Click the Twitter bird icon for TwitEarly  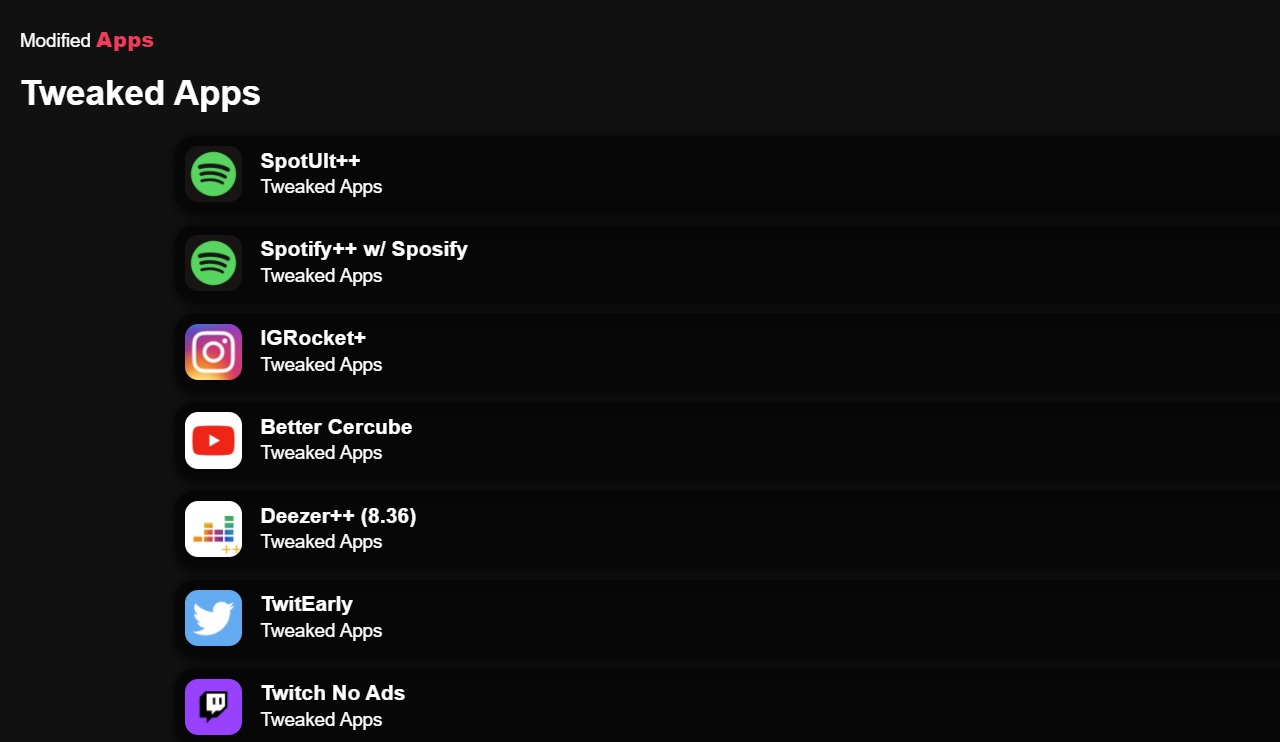click(x=213, y=618)
